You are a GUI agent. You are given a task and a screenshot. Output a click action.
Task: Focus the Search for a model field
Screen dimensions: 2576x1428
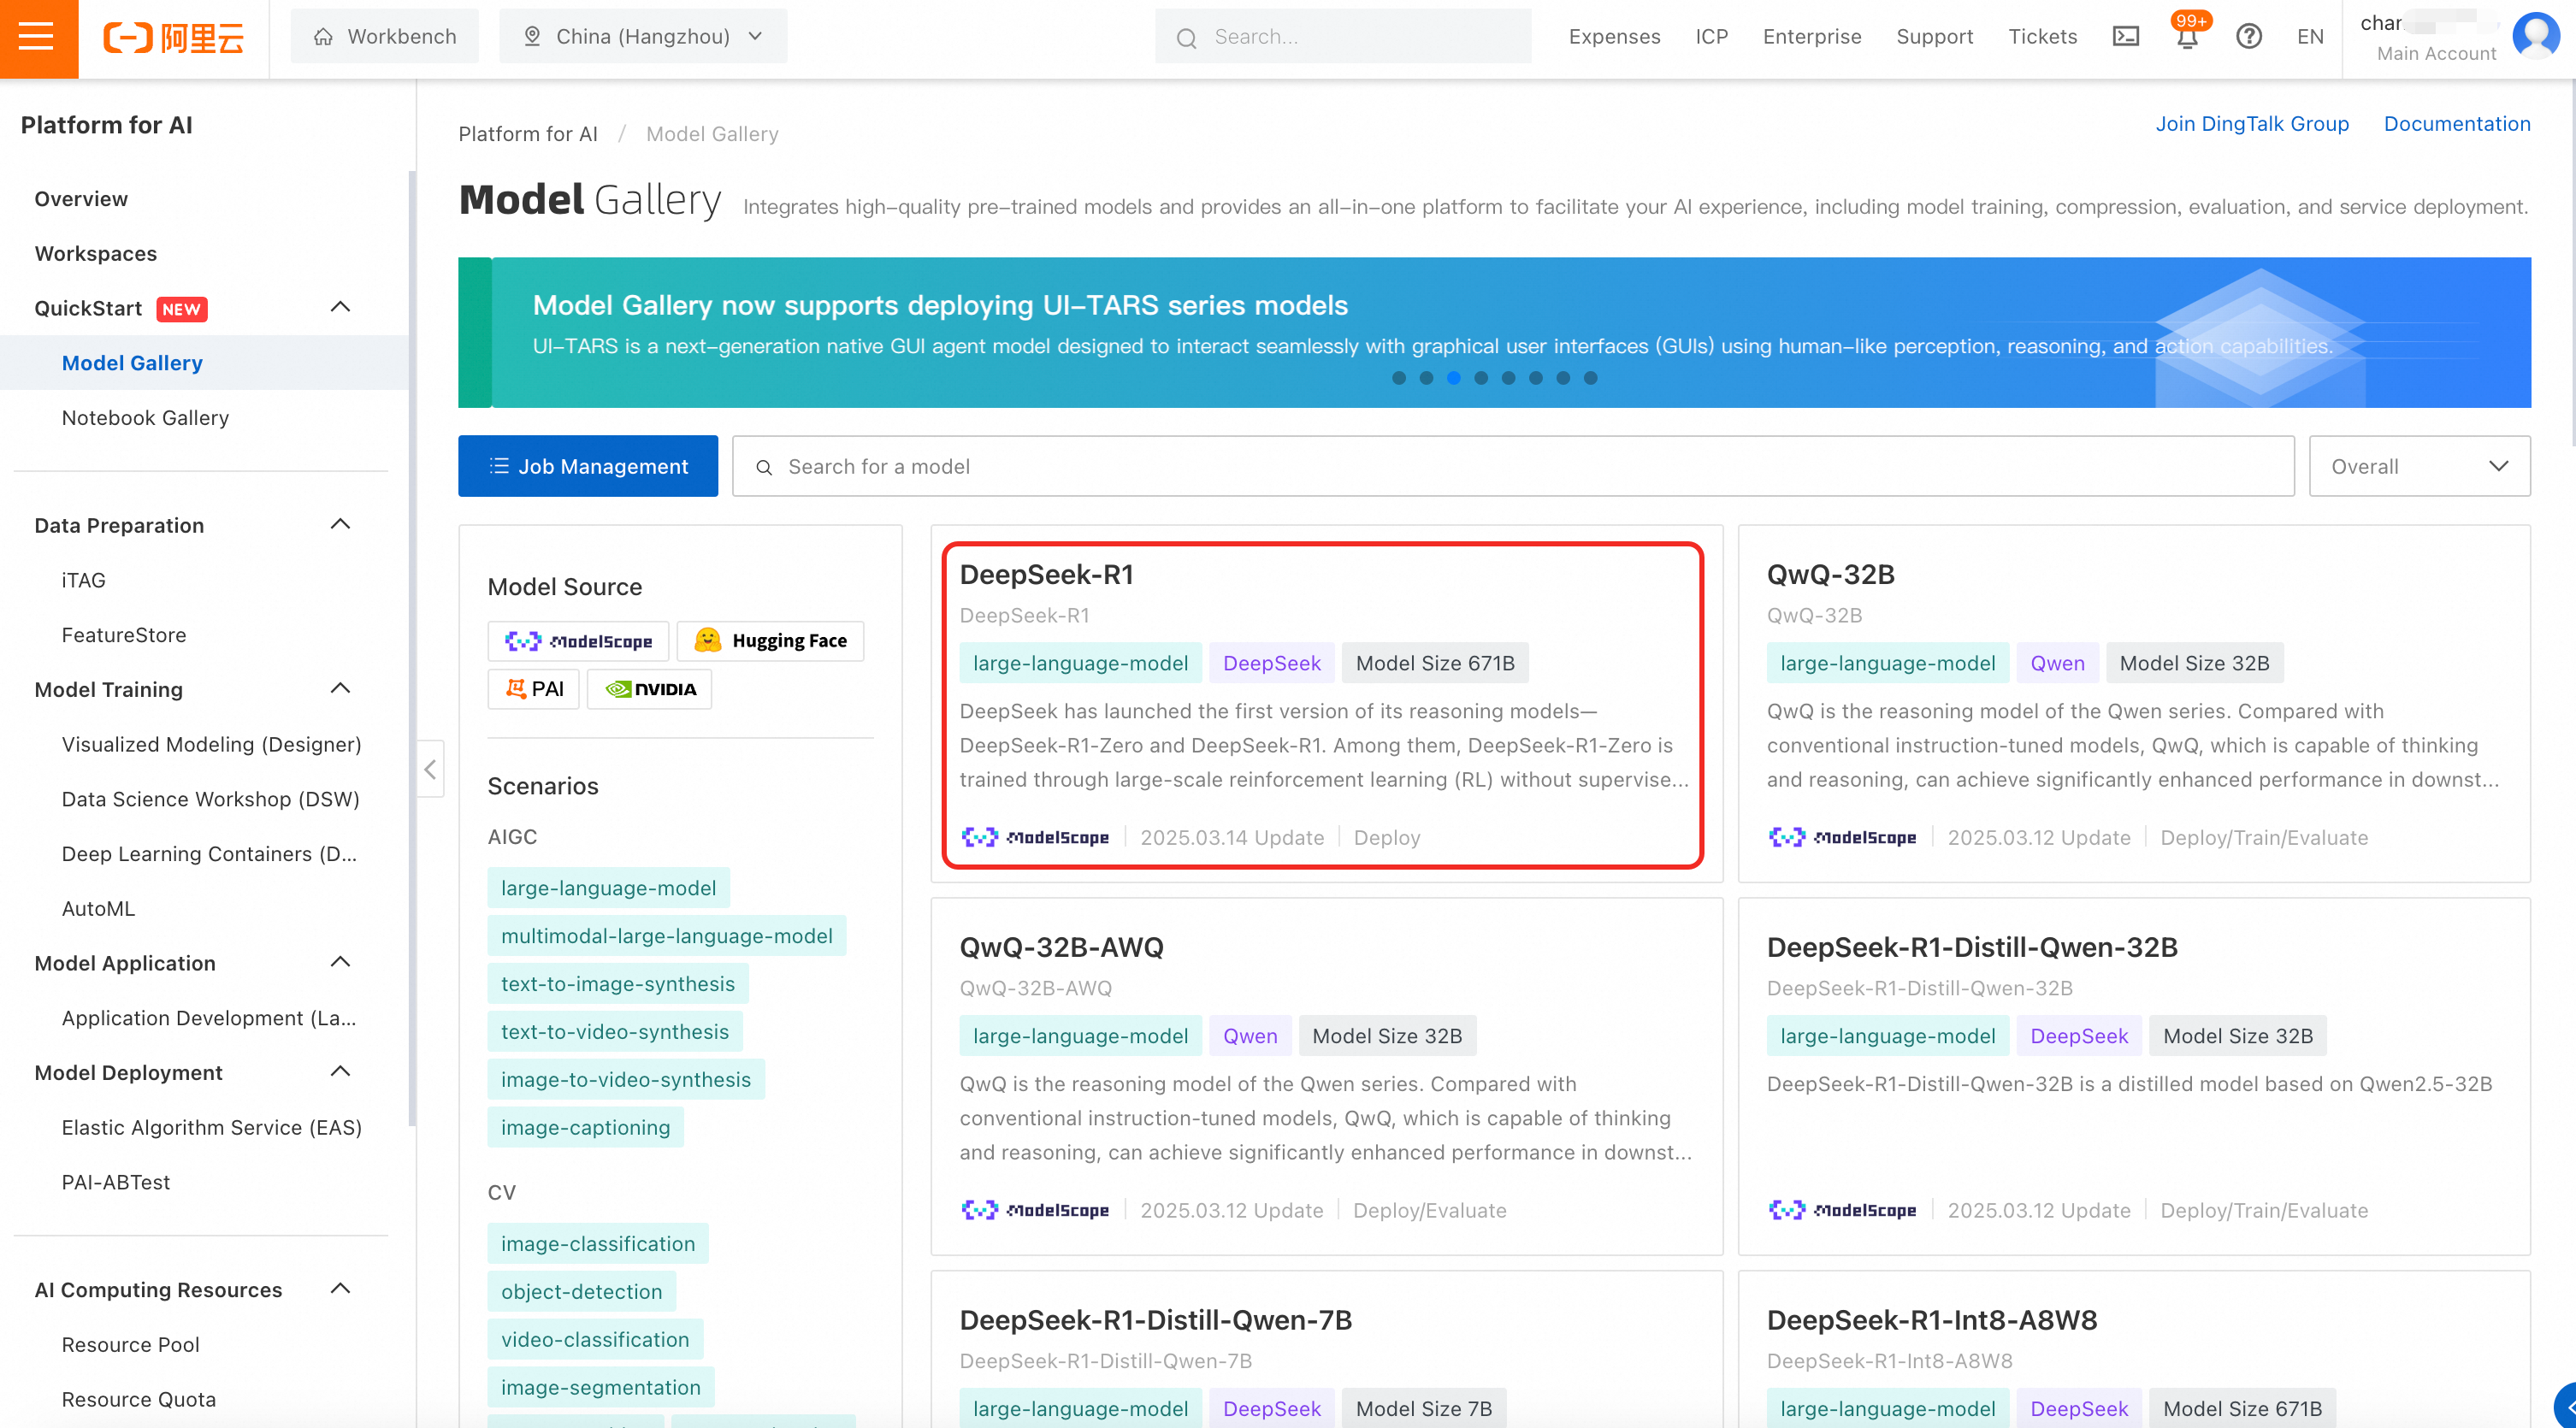click(1513, 466)
